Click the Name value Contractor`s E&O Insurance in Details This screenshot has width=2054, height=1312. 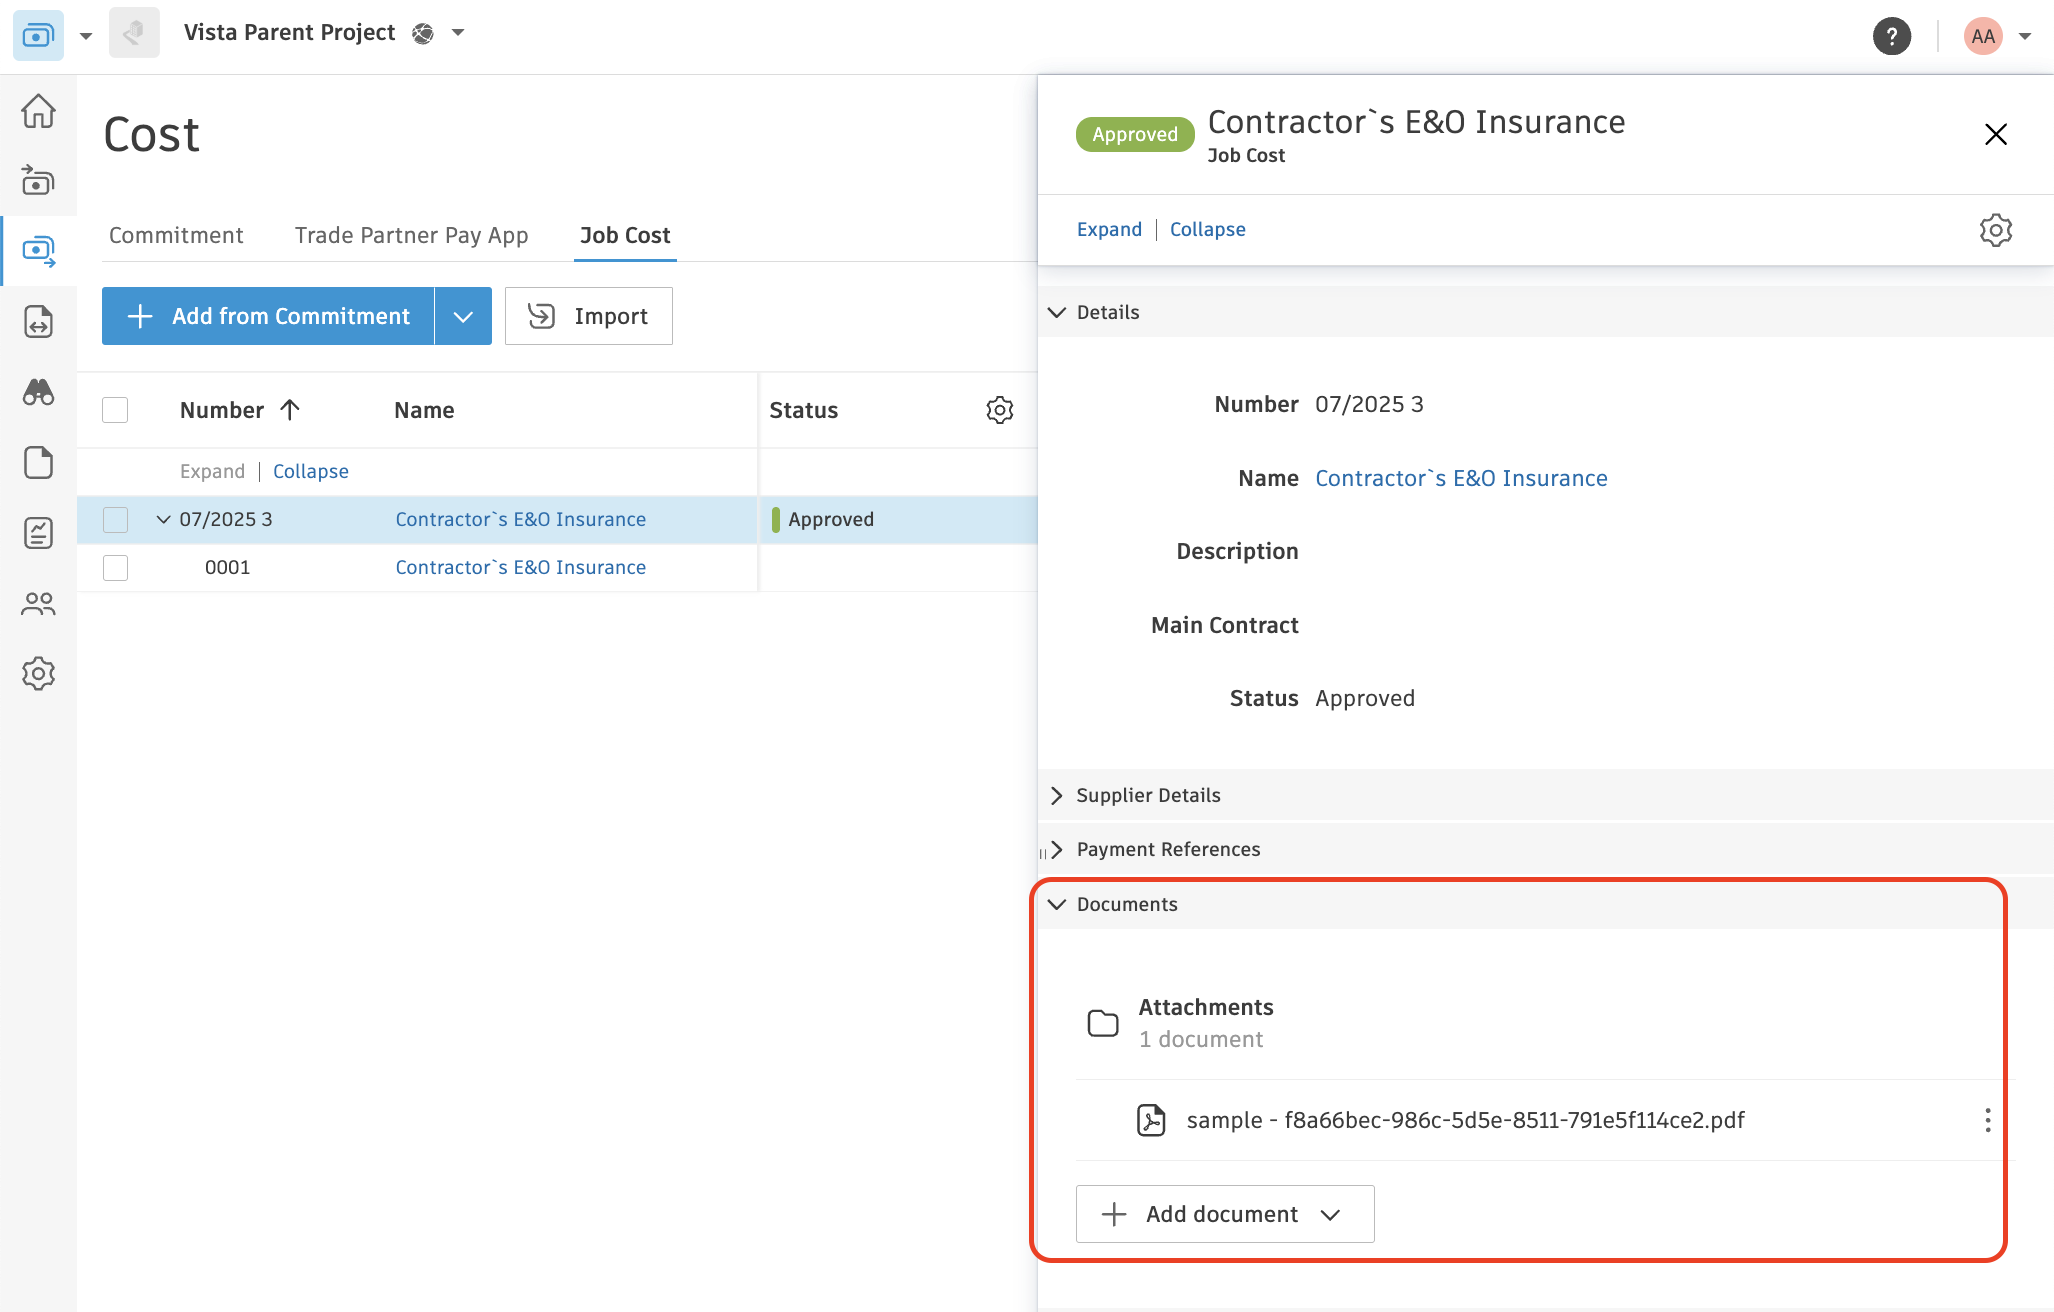point(1461,478)
